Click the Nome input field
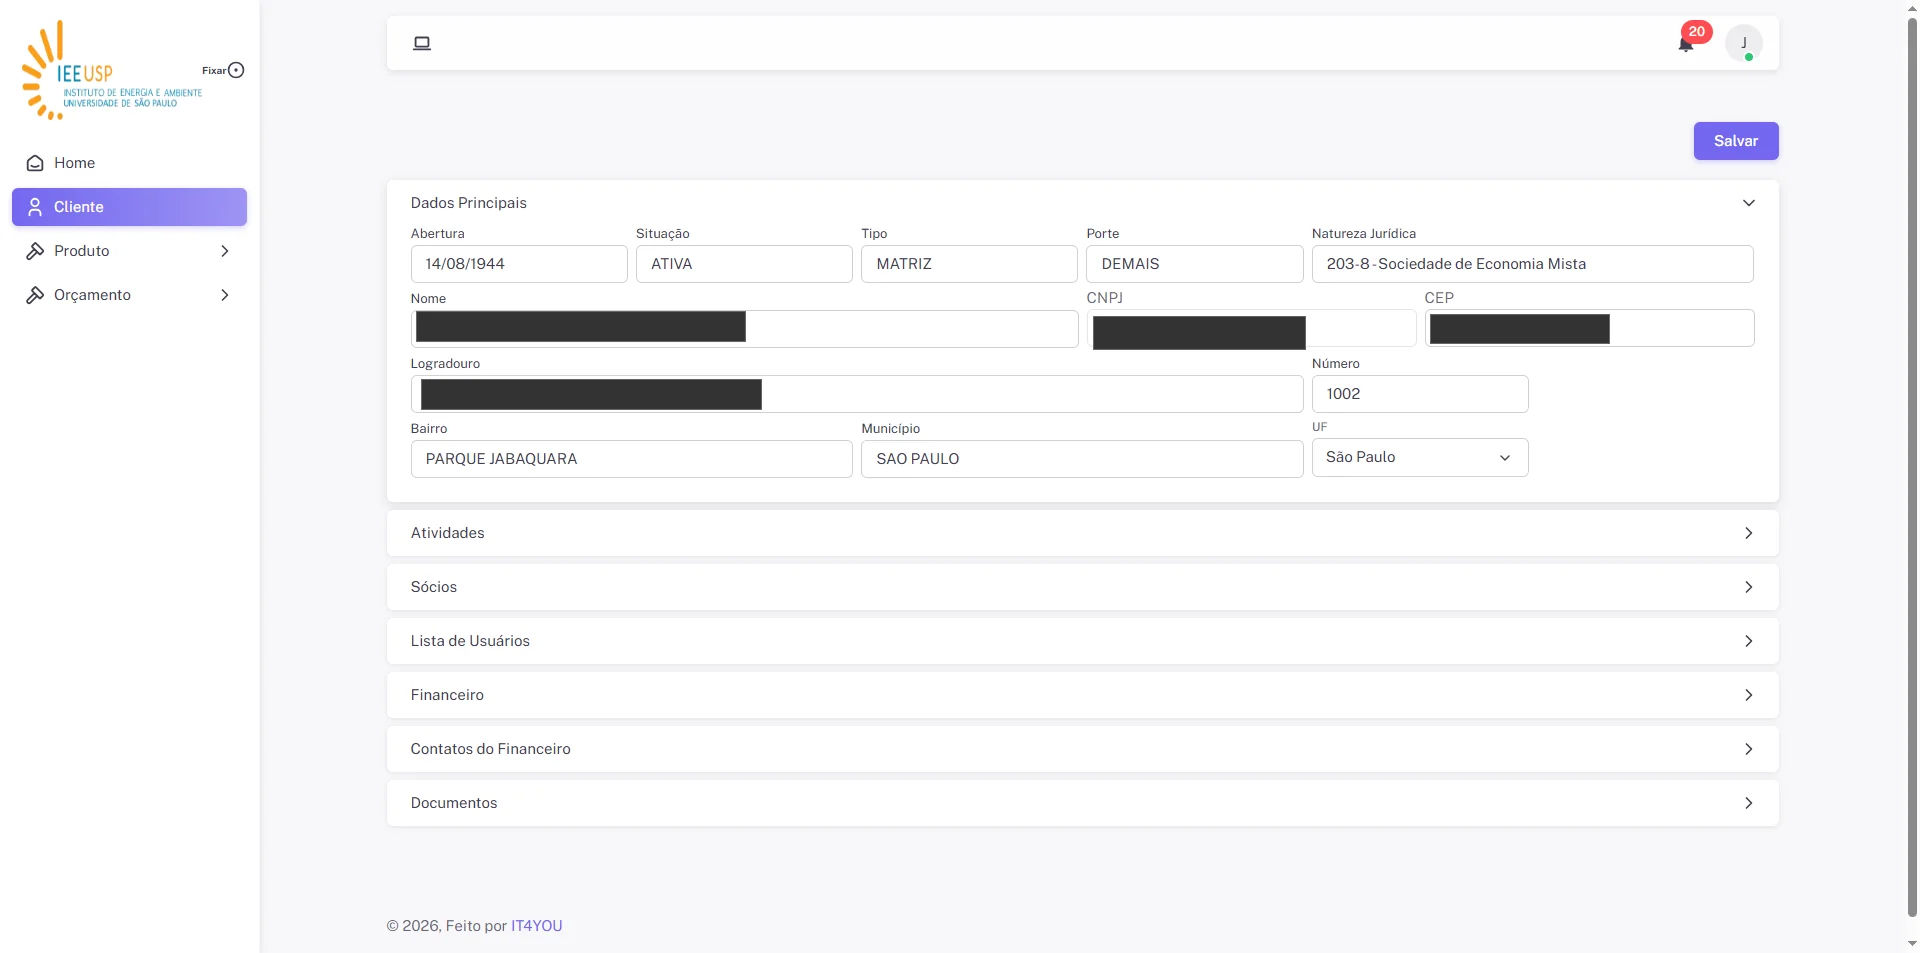This screenshot has width=1920, height=953. click(744, 329)
